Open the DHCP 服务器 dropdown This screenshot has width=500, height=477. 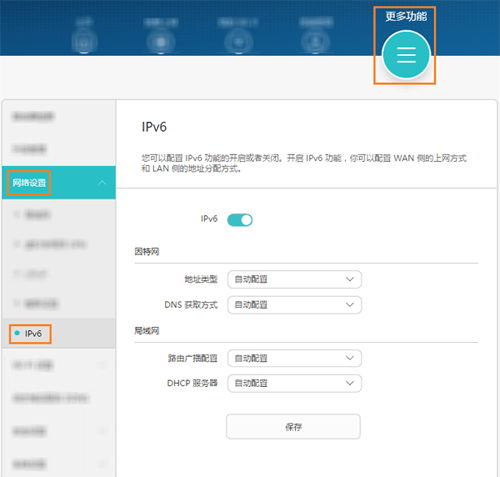click(294, 383)
